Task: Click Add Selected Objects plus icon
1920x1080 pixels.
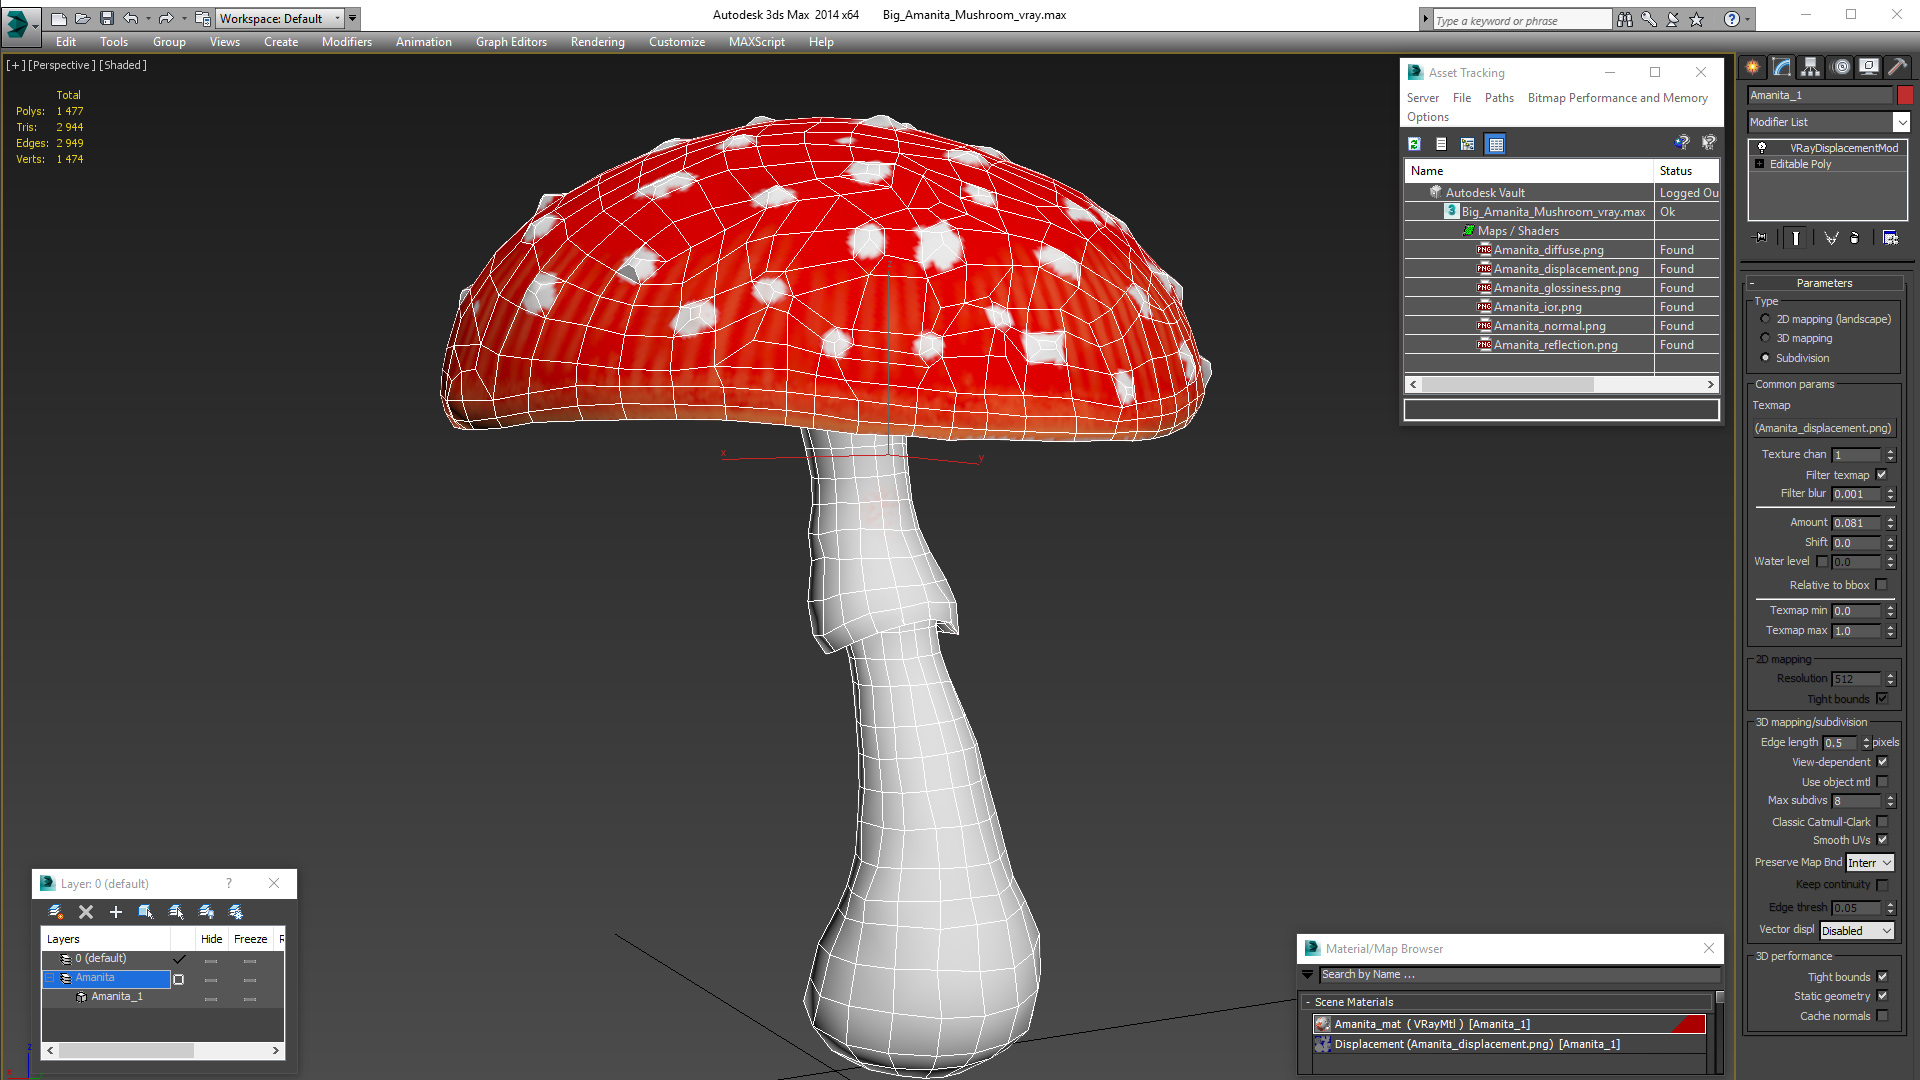Action: point(116,912)
